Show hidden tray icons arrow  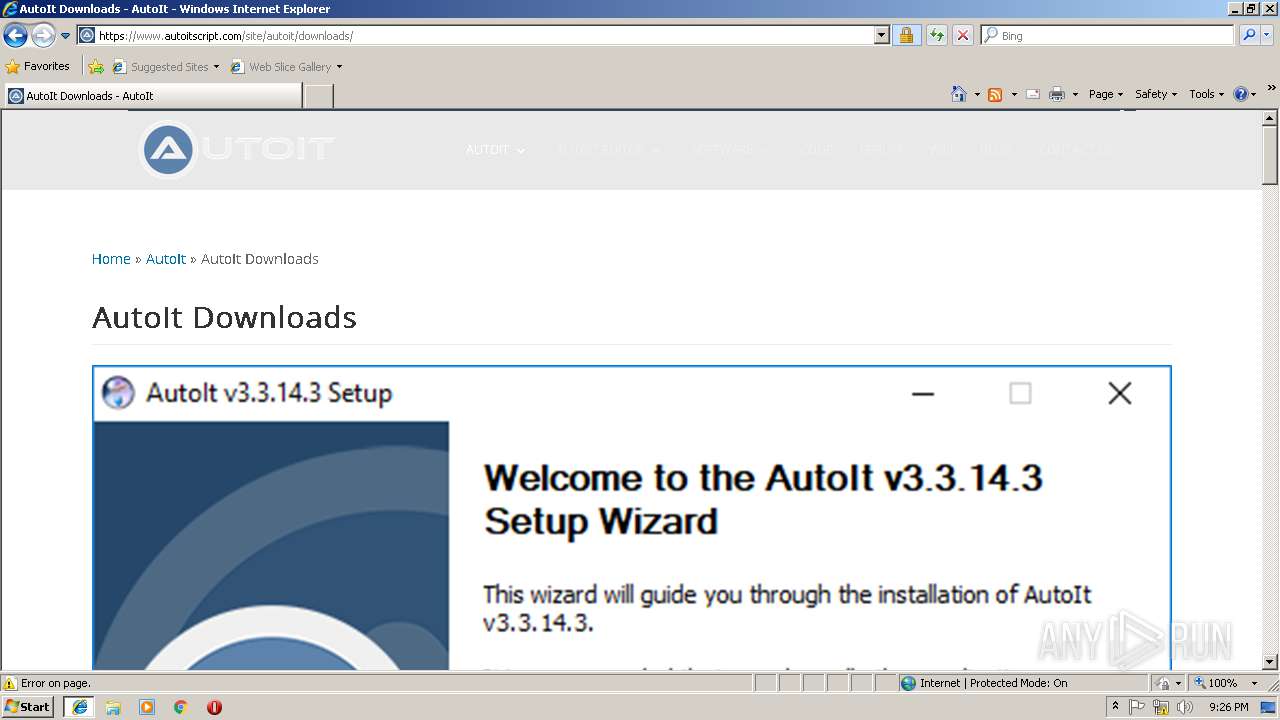[1115, 707]
